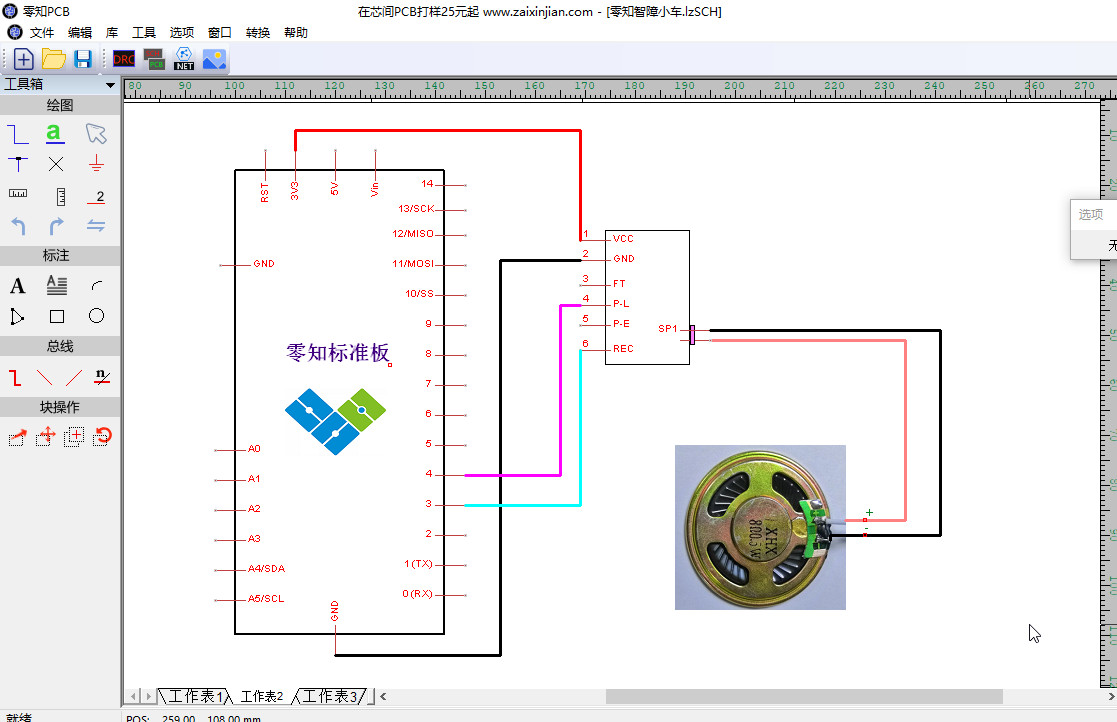Click the 总线 toolbox section header
The width and height of the screenshot is (1117, 722).
tap(60, 347)
